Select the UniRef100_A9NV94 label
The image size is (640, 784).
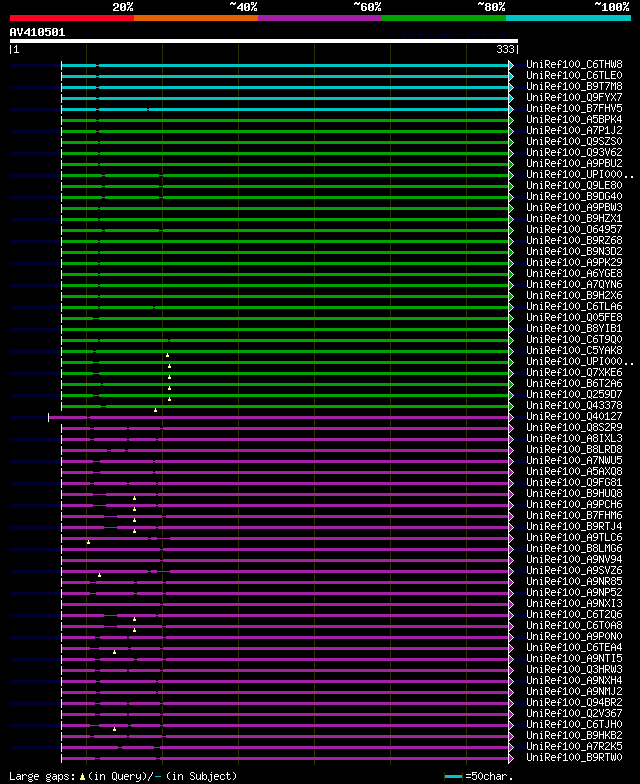[x=574, y=560]
